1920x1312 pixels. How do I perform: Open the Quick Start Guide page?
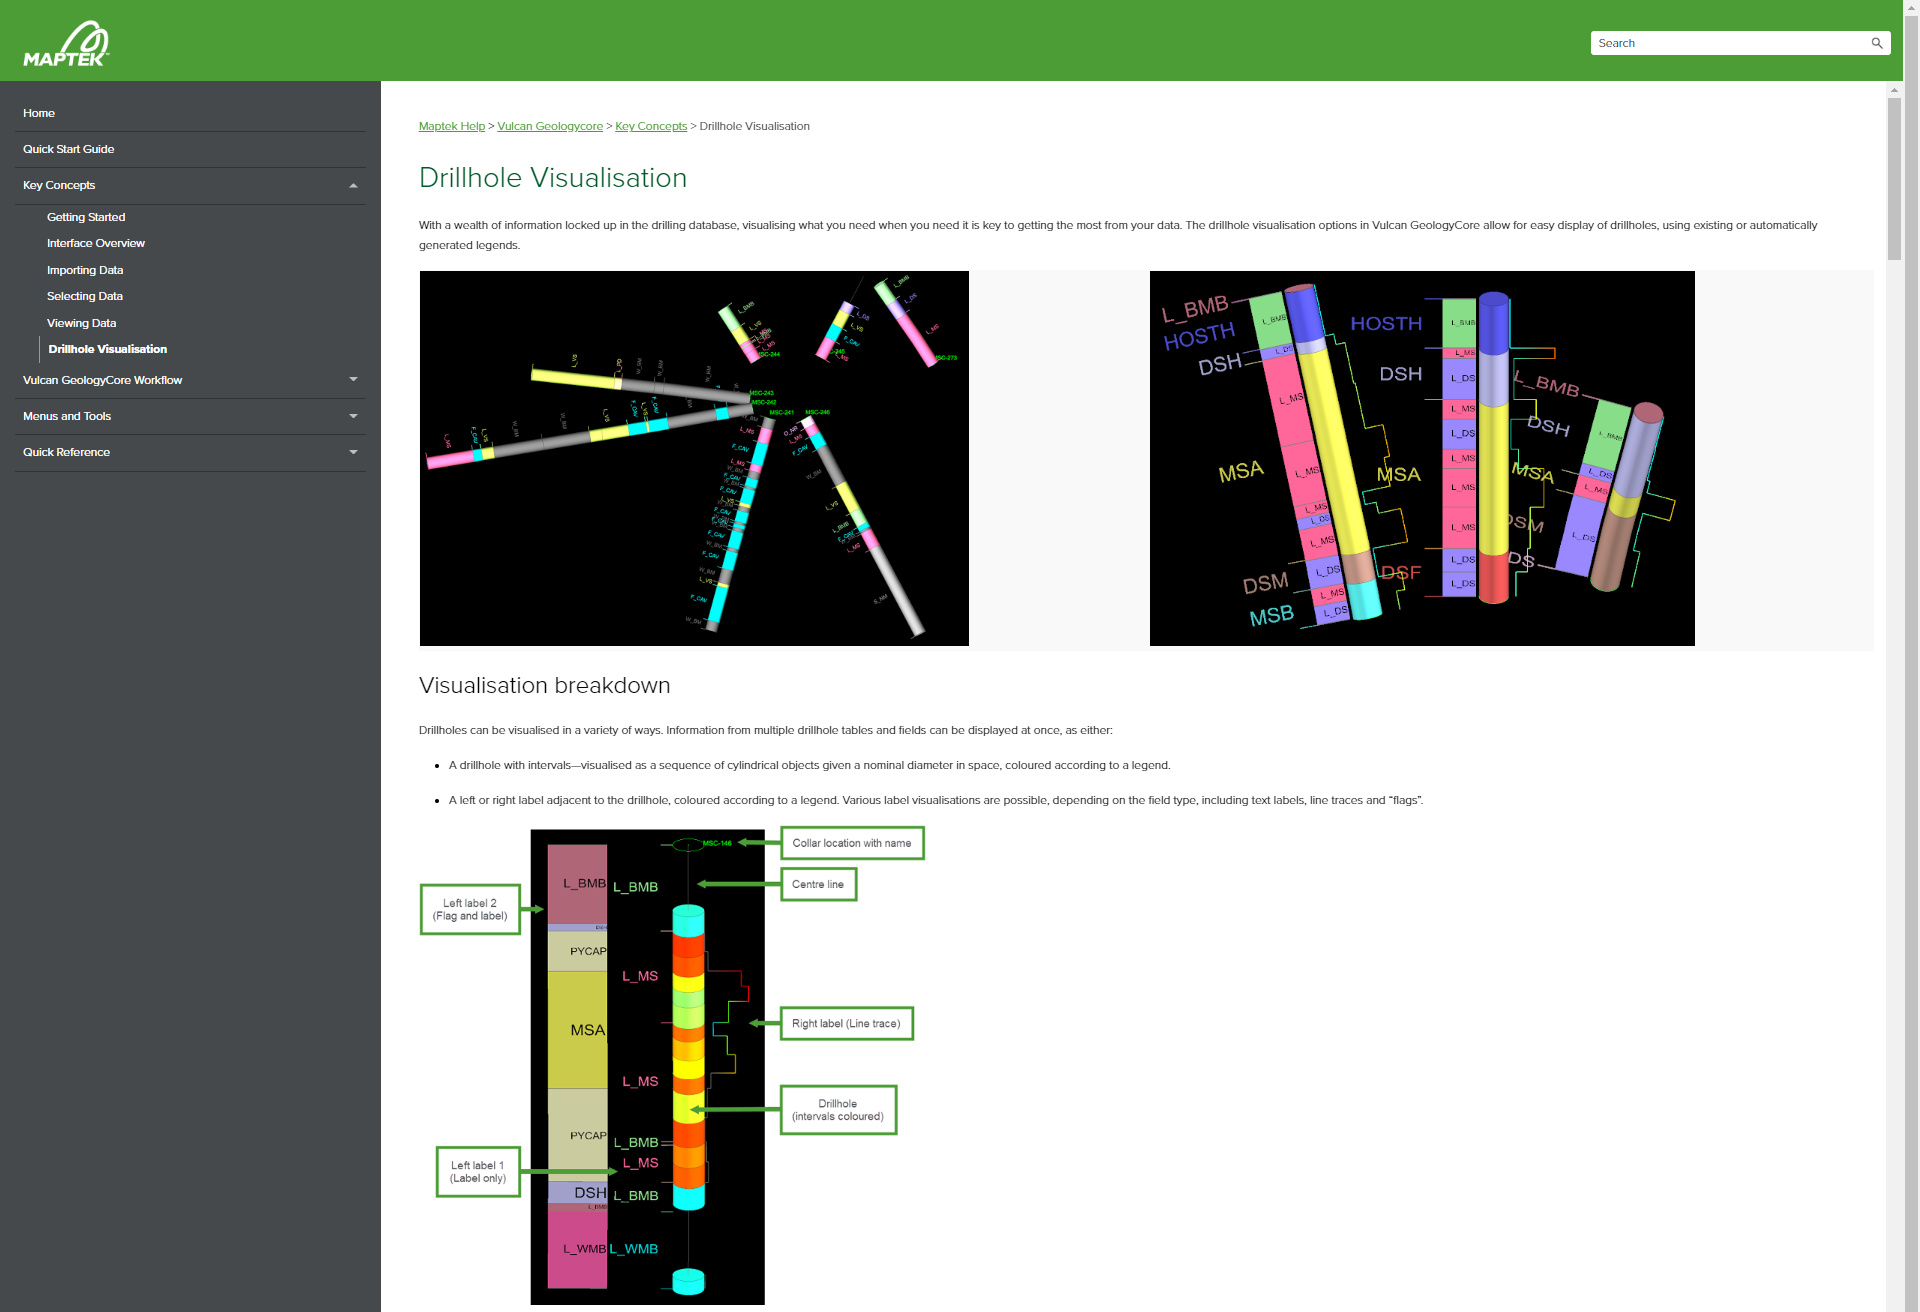[68, 148]
